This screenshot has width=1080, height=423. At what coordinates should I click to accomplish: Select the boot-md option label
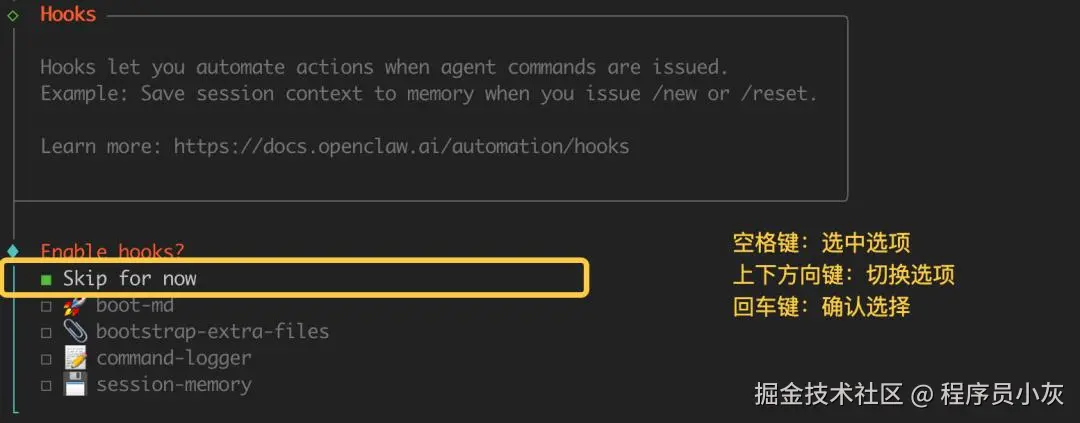[135, 305]
